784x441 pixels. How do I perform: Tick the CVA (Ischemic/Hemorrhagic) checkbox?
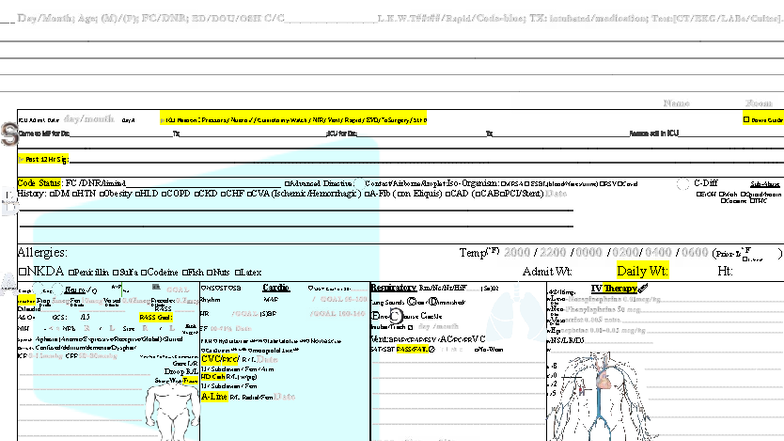tap(249, 194)
